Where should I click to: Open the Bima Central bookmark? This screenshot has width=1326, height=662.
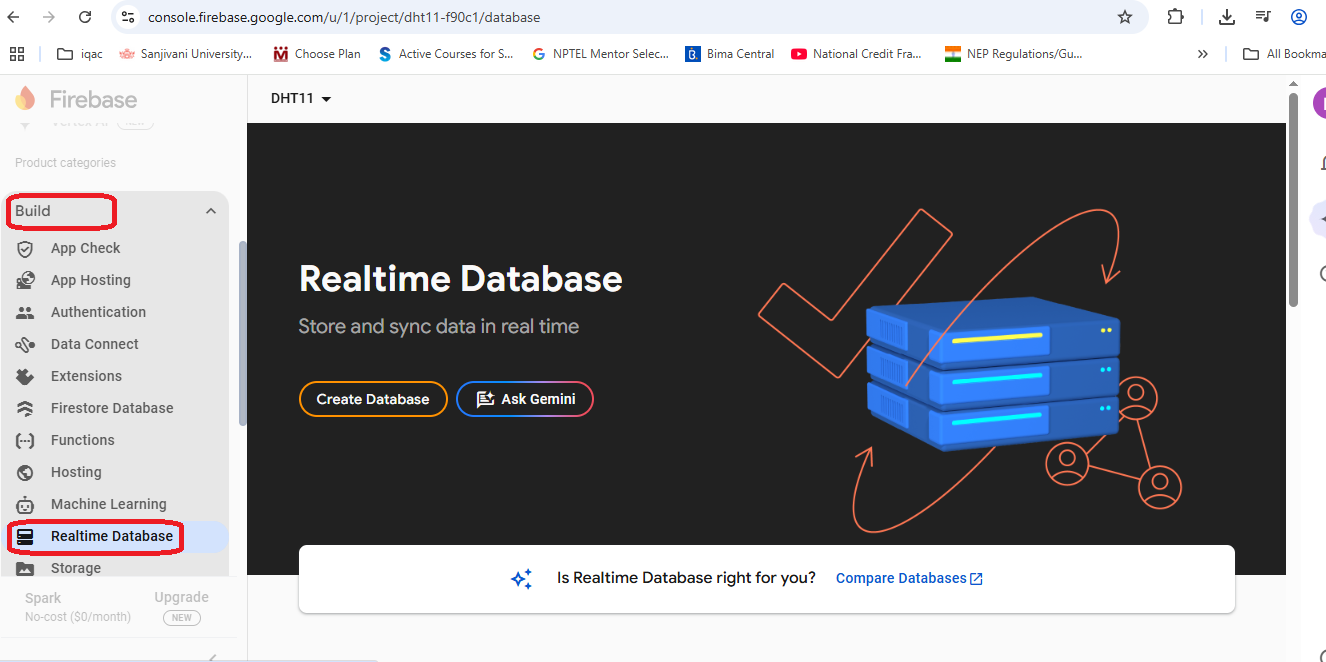730,54
